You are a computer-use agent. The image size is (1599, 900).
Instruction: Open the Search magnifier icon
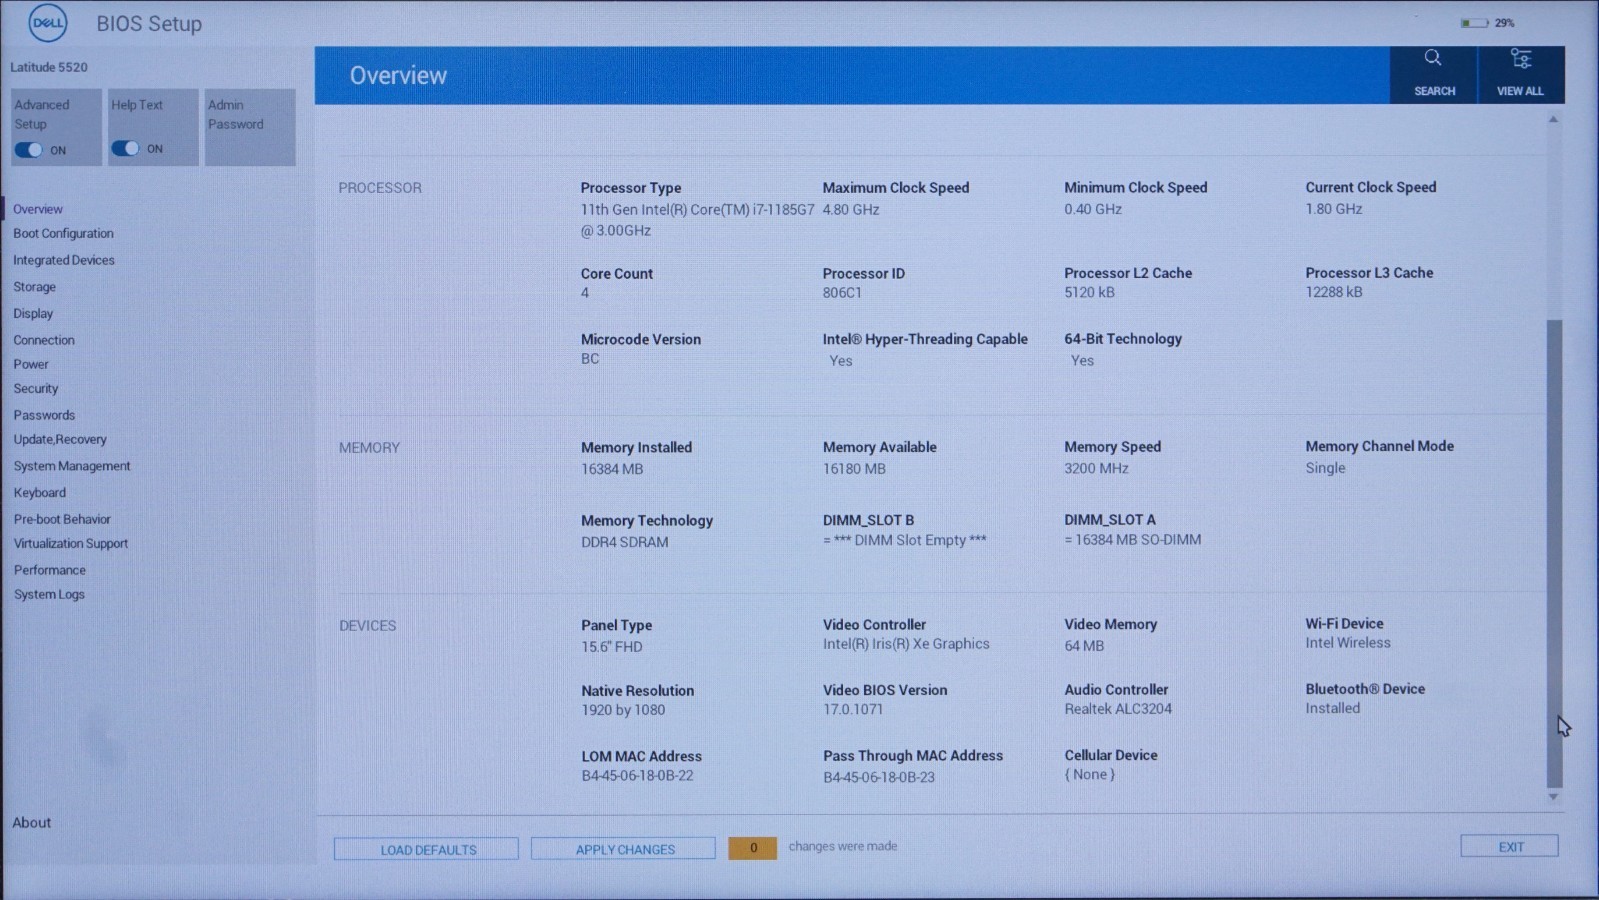(x=1433, y=58)
